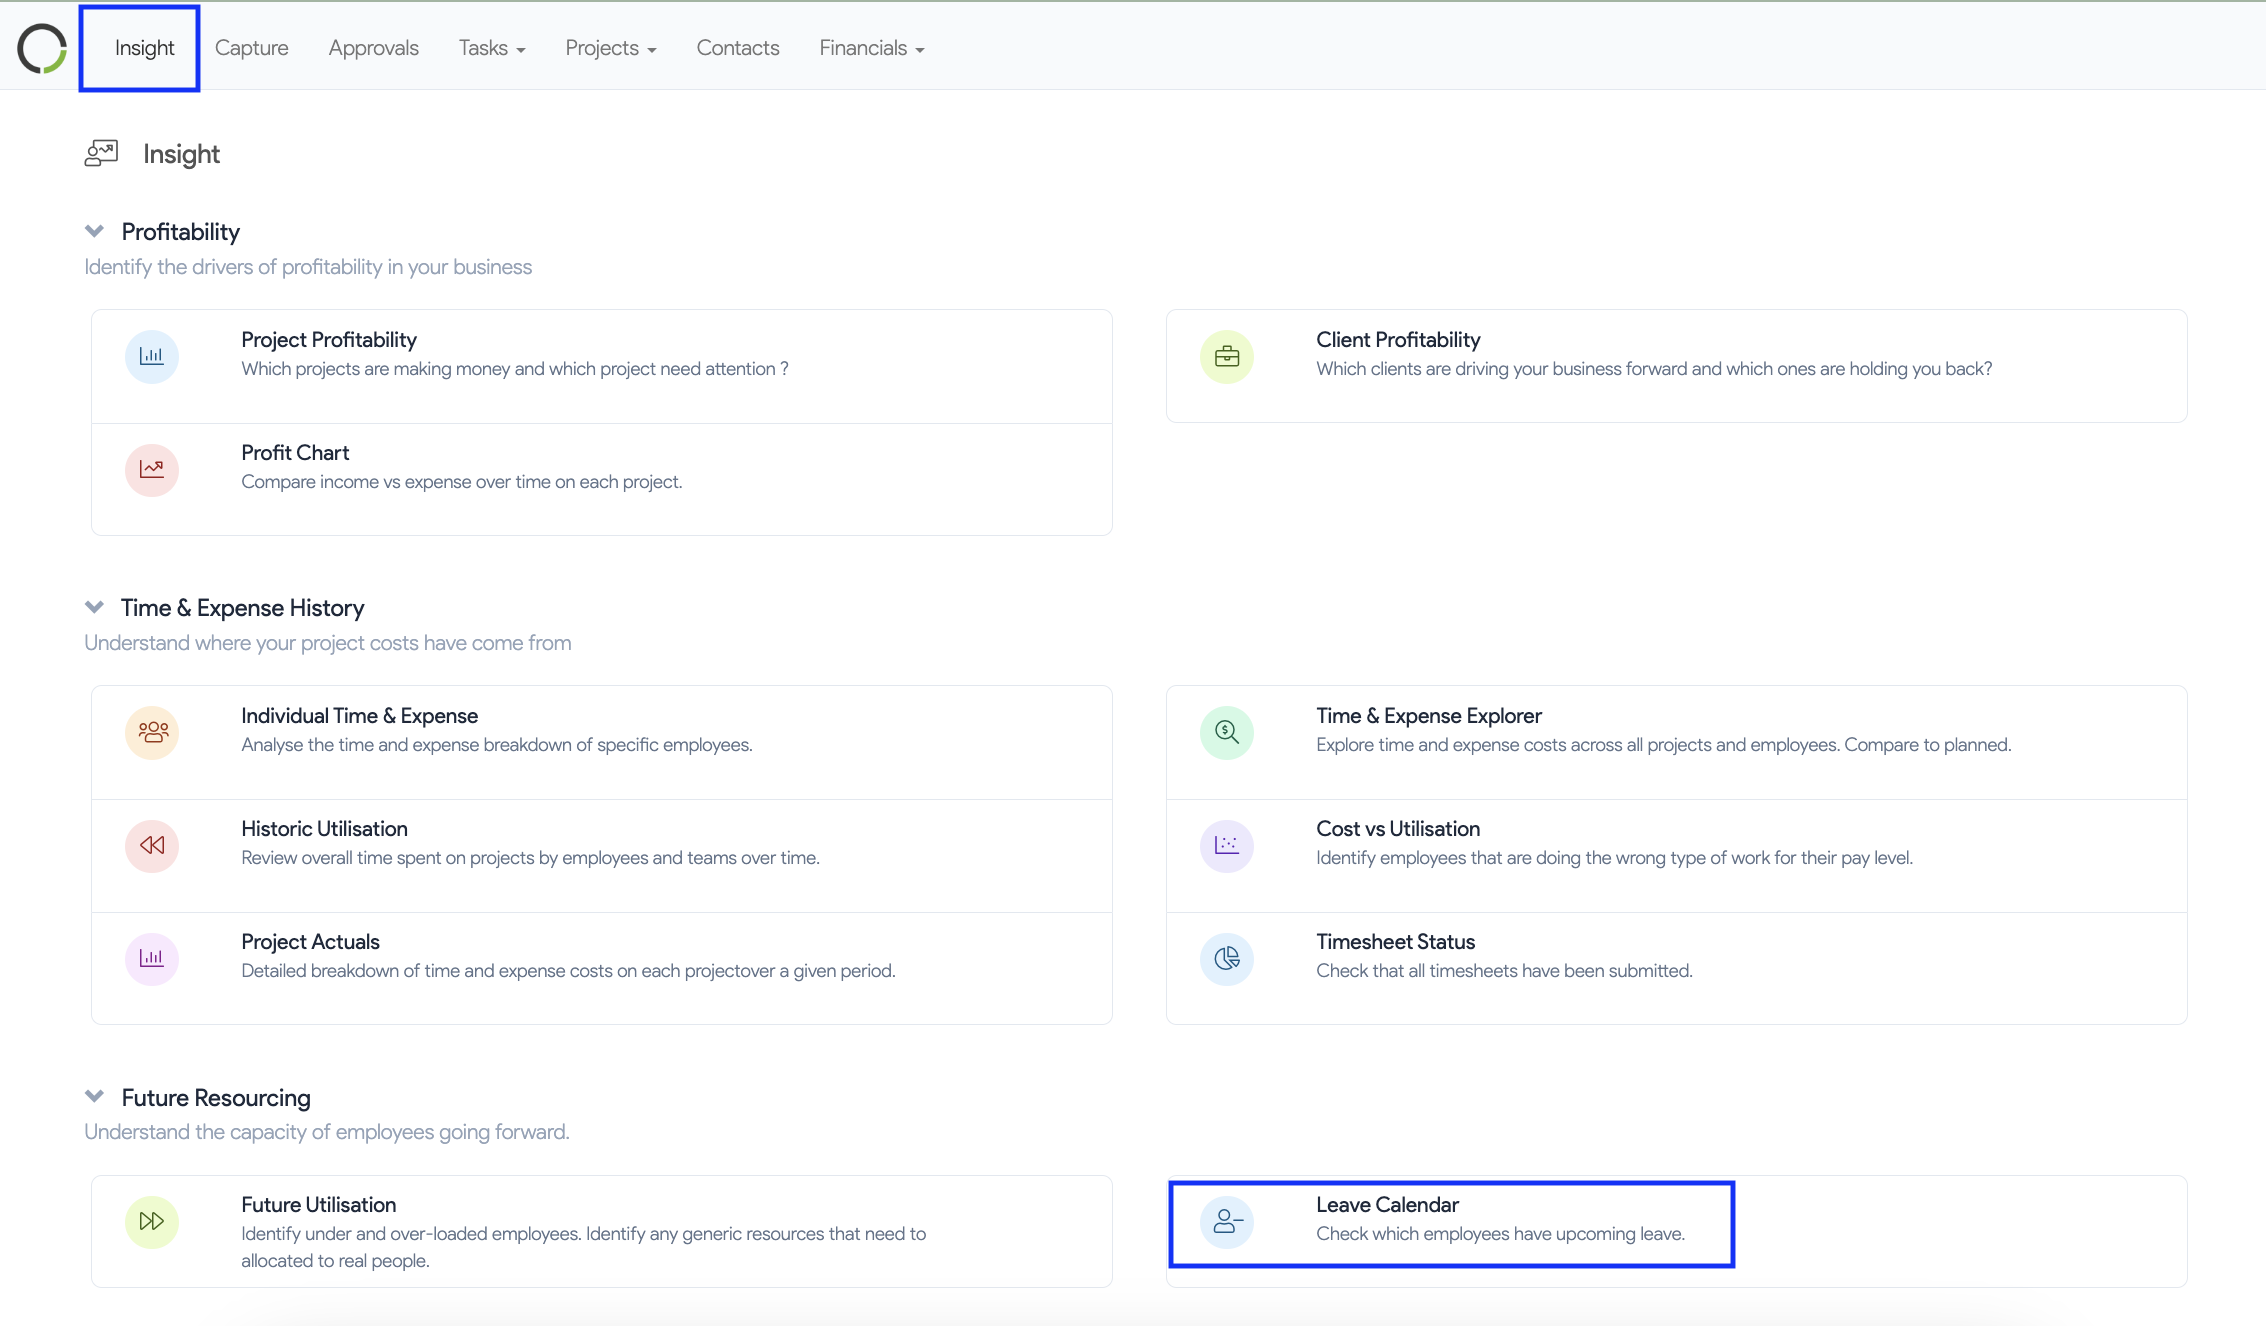Click the app logo circle icon
Image resolution: width=2266 pixels, height=1326 pixels.
[42, 48]
